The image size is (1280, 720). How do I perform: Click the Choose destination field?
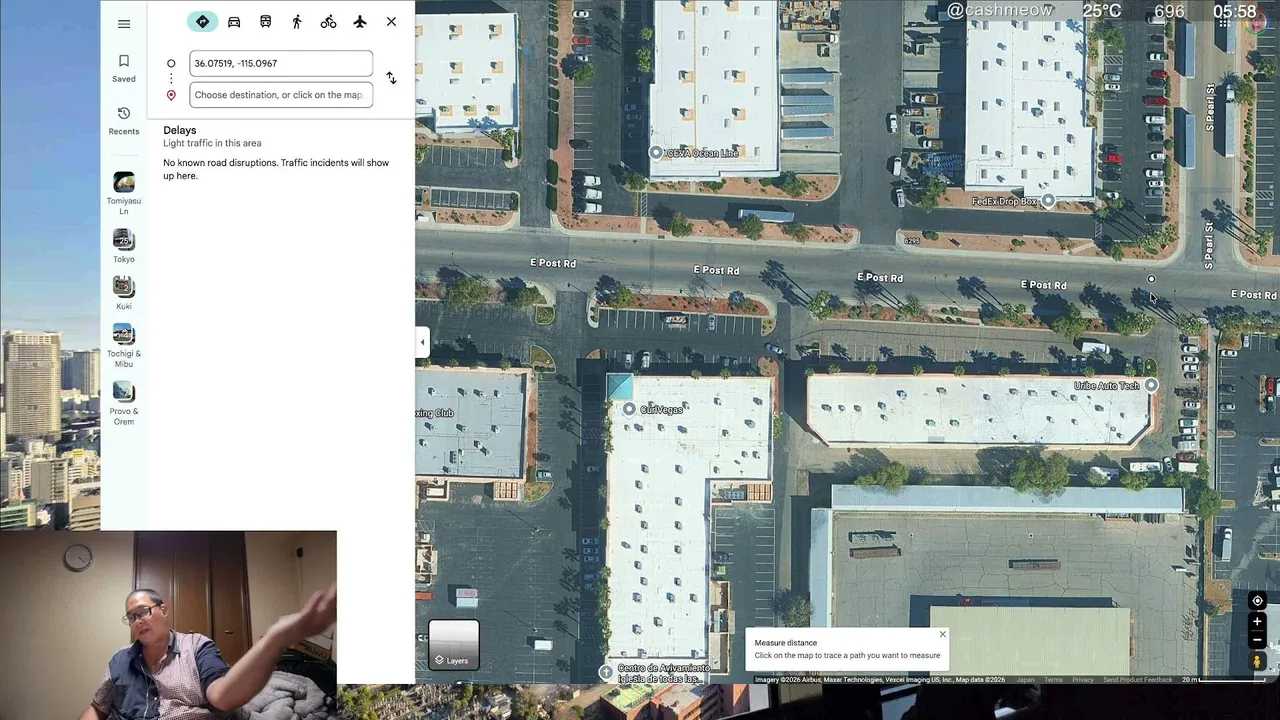point(281,95)
